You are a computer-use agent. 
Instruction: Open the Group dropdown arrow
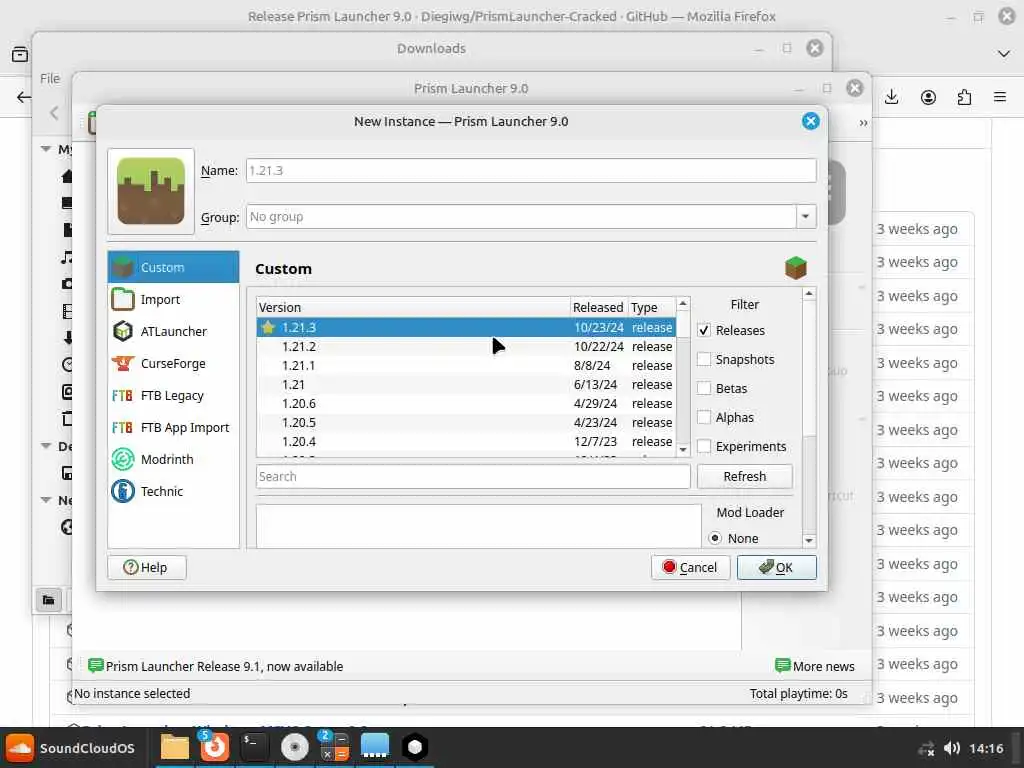click(806, 216)
